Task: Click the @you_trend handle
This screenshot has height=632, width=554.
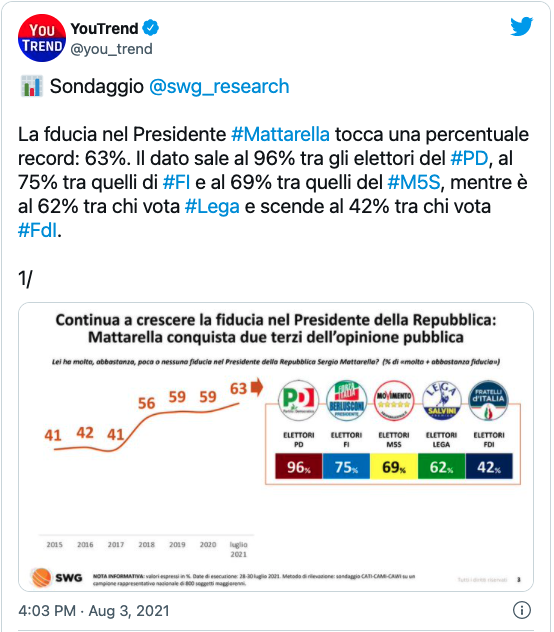Action: (112, 49)
